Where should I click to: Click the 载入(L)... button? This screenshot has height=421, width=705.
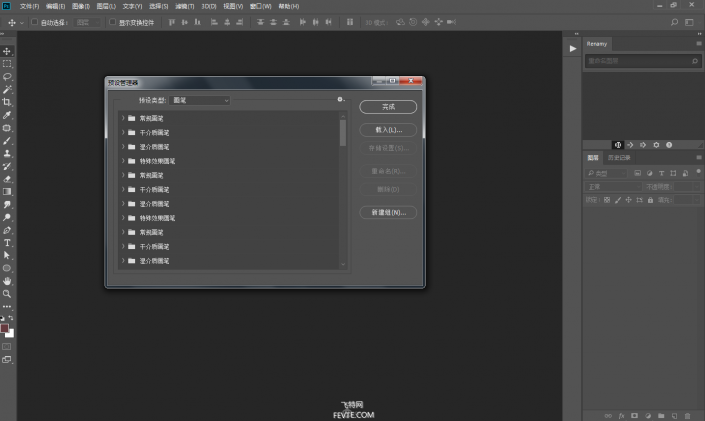388,130
